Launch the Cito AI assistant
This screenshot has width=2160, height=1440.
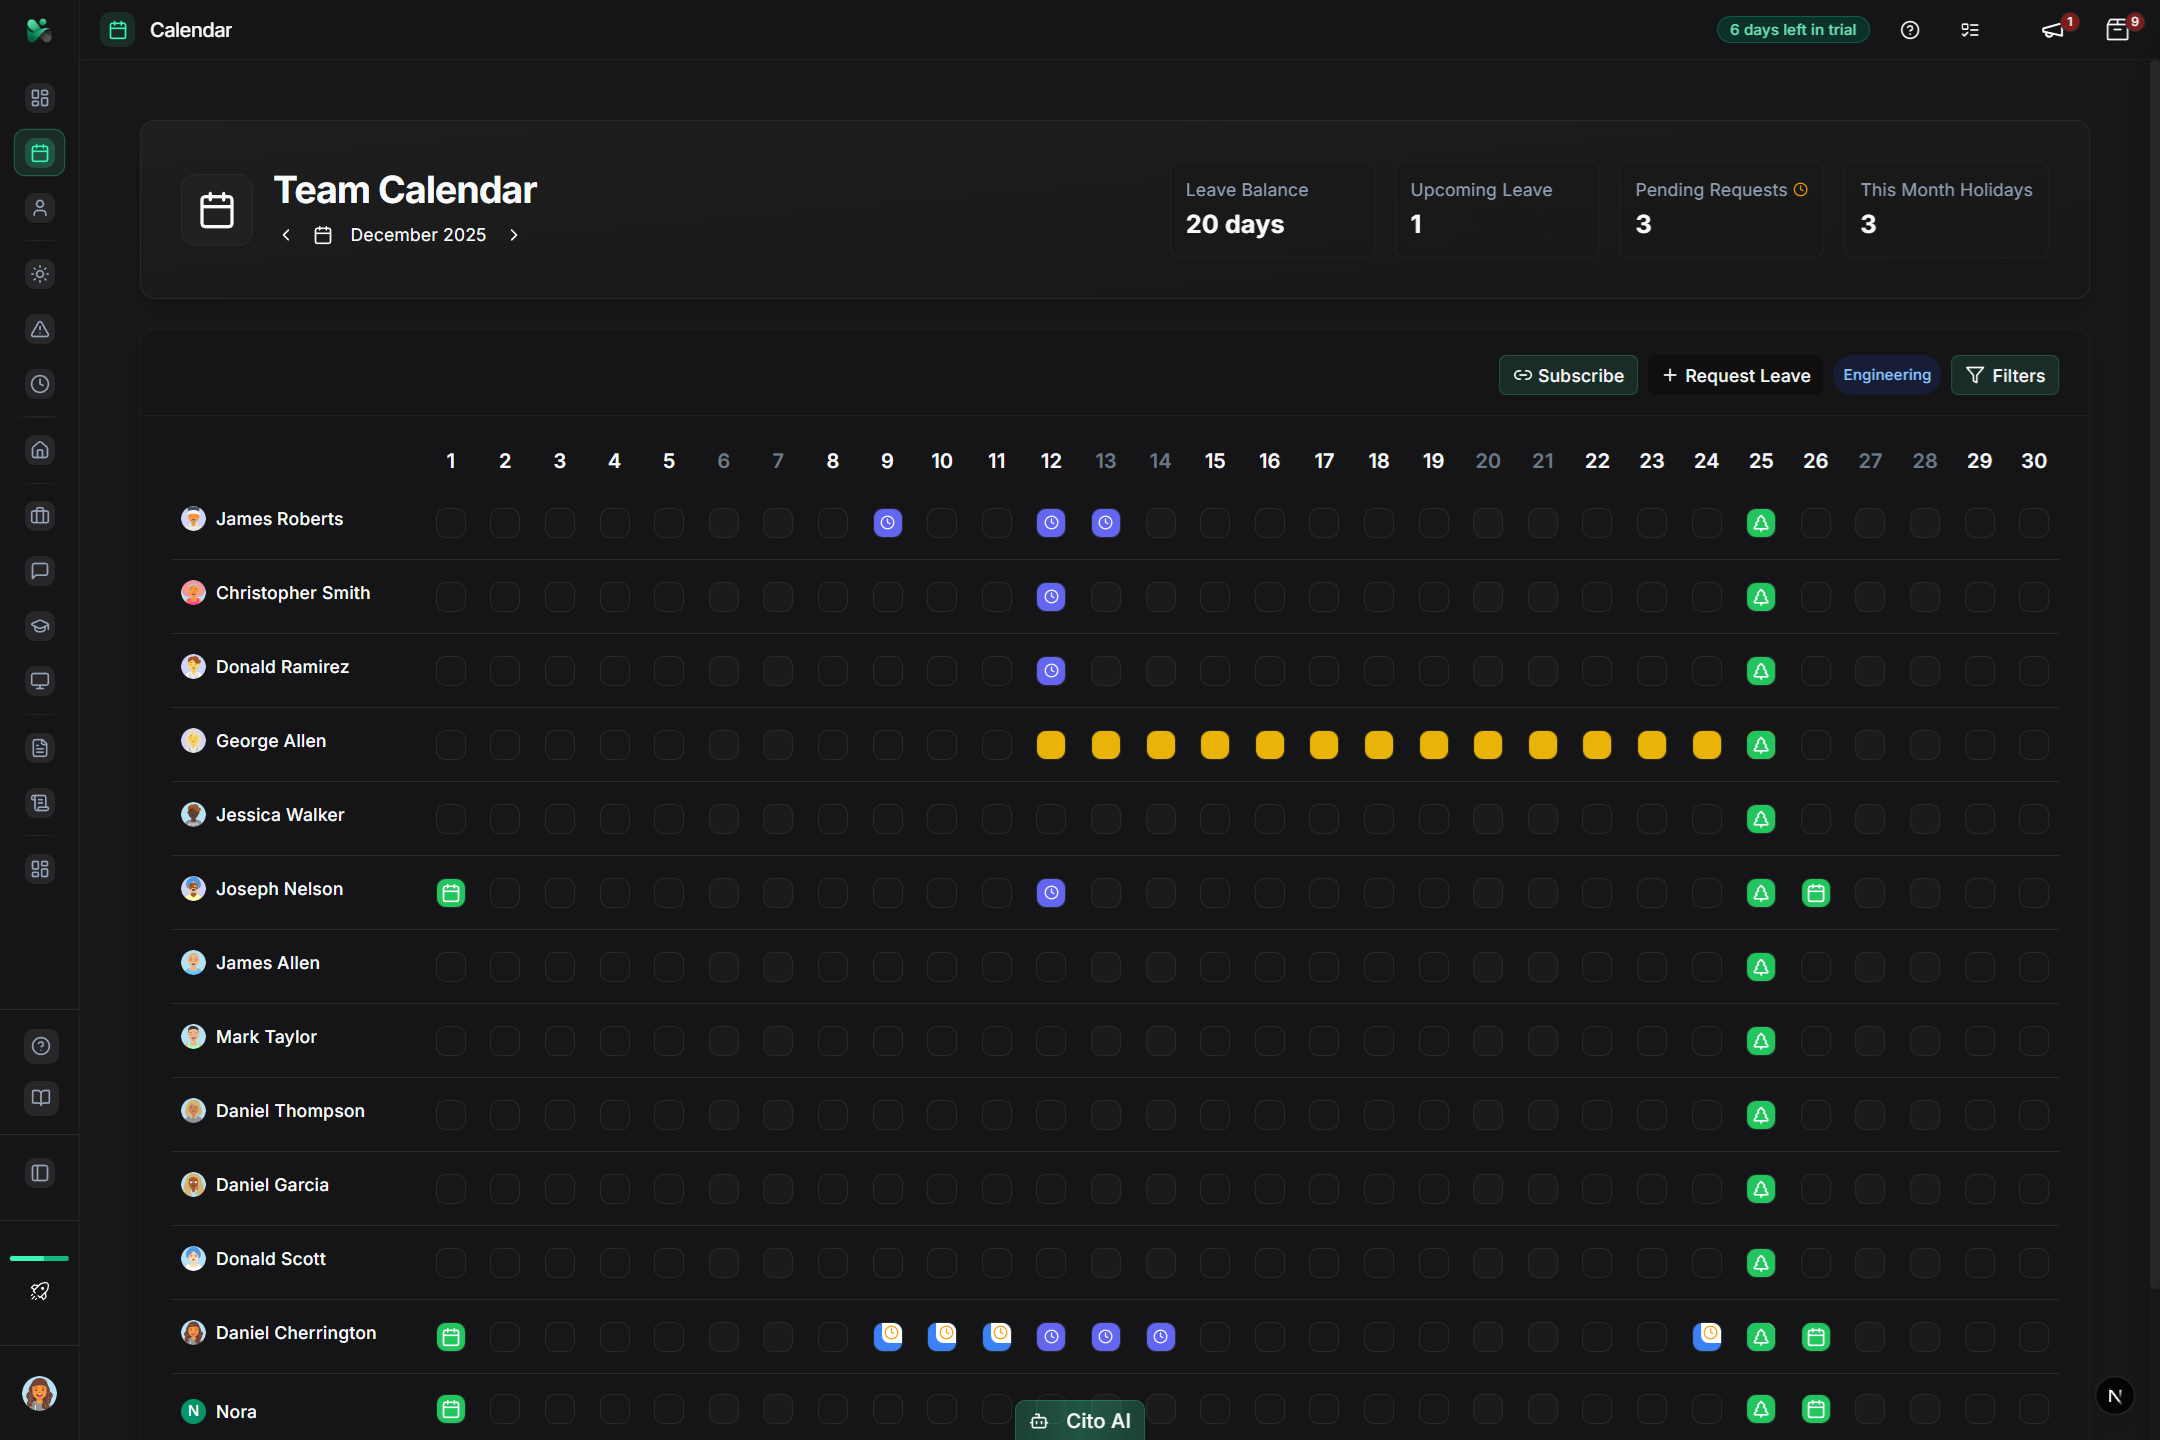point(1079,1419)
